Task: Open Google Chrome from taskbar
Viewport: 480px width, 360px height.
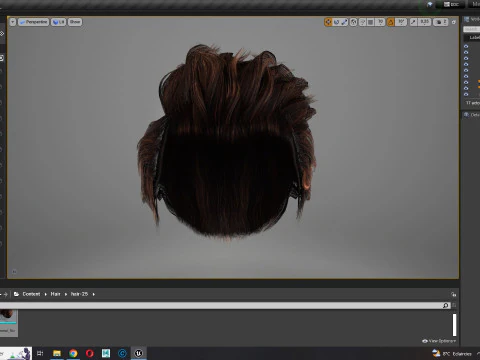Action: [x=73, y=353]
